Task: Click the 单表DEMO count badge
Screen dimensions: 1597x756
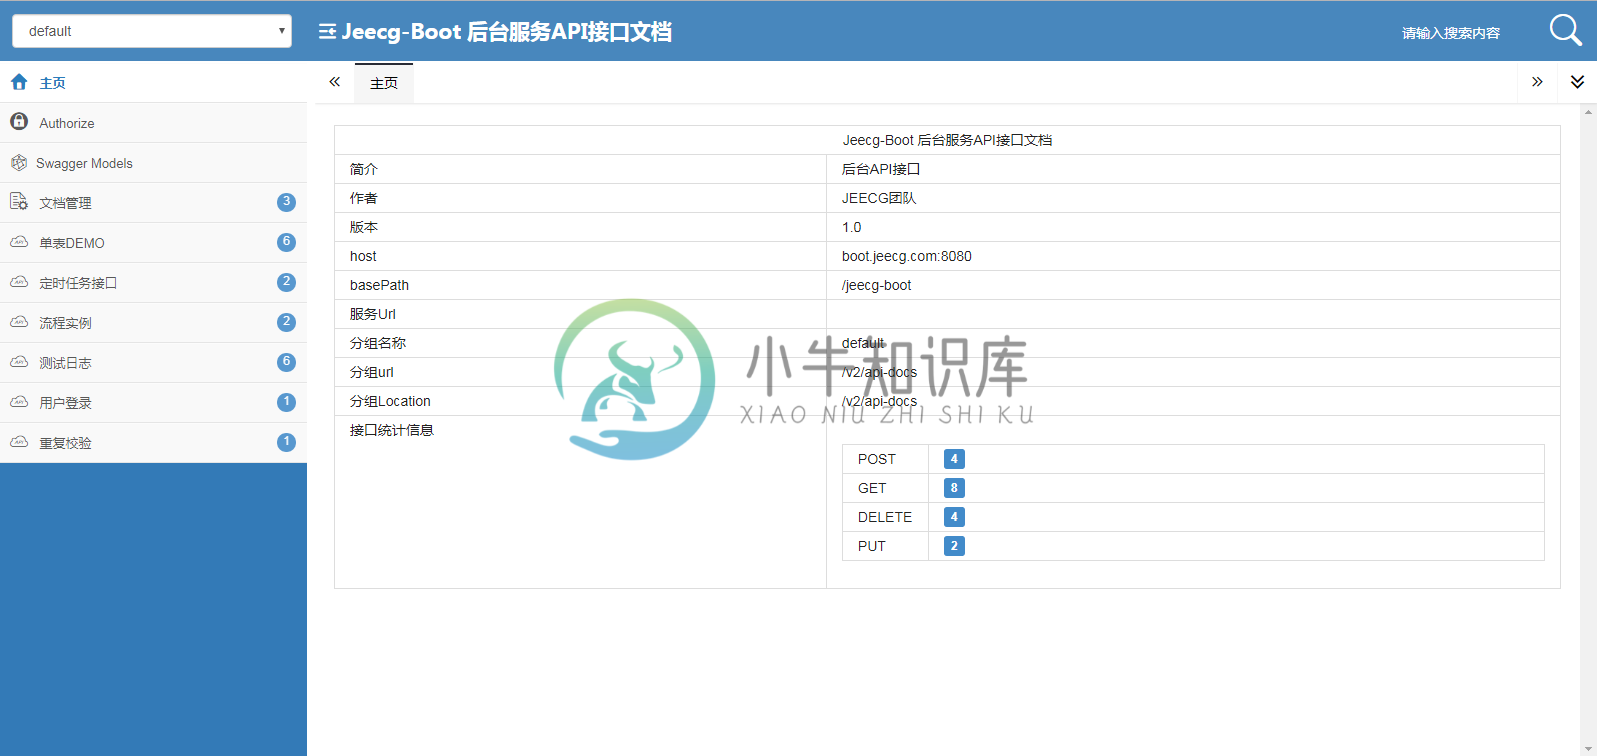Action: coord(286,242)
